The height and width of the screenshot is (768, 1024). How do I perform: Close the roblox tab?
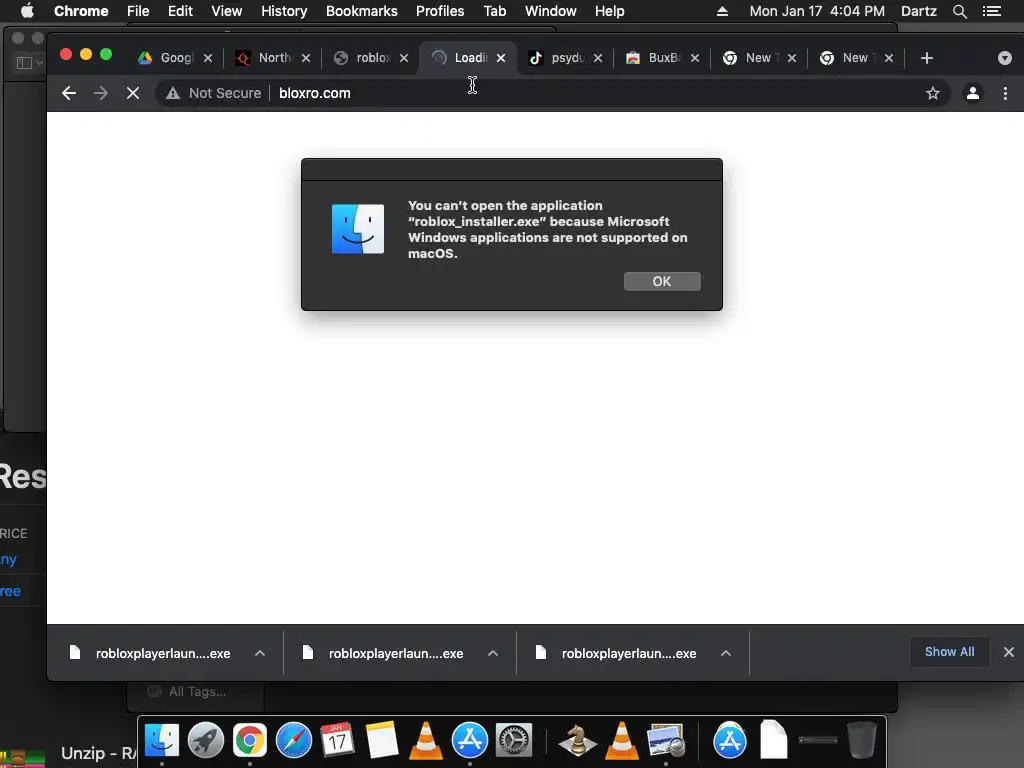point(404,58)
